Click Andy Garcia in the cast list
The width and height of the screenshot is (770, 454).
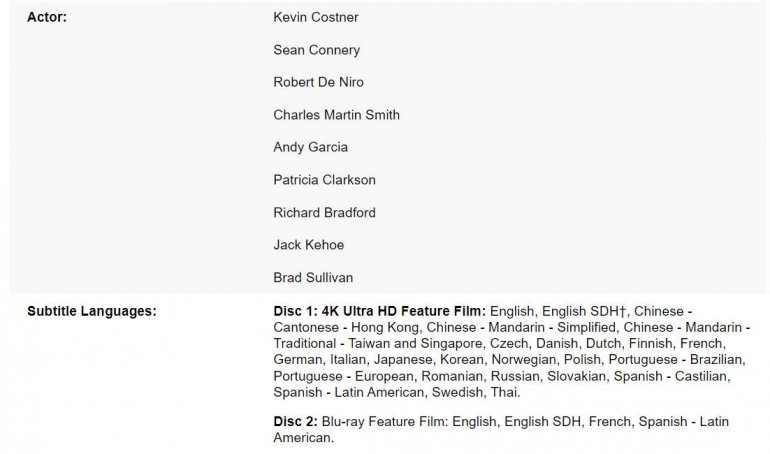(310, 147)
